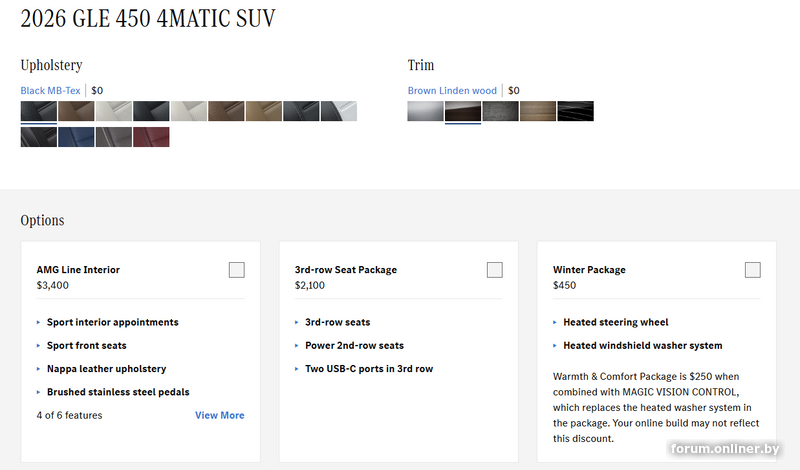
Task: Select the blue upholstery swatch
Action: coord(76,137)
